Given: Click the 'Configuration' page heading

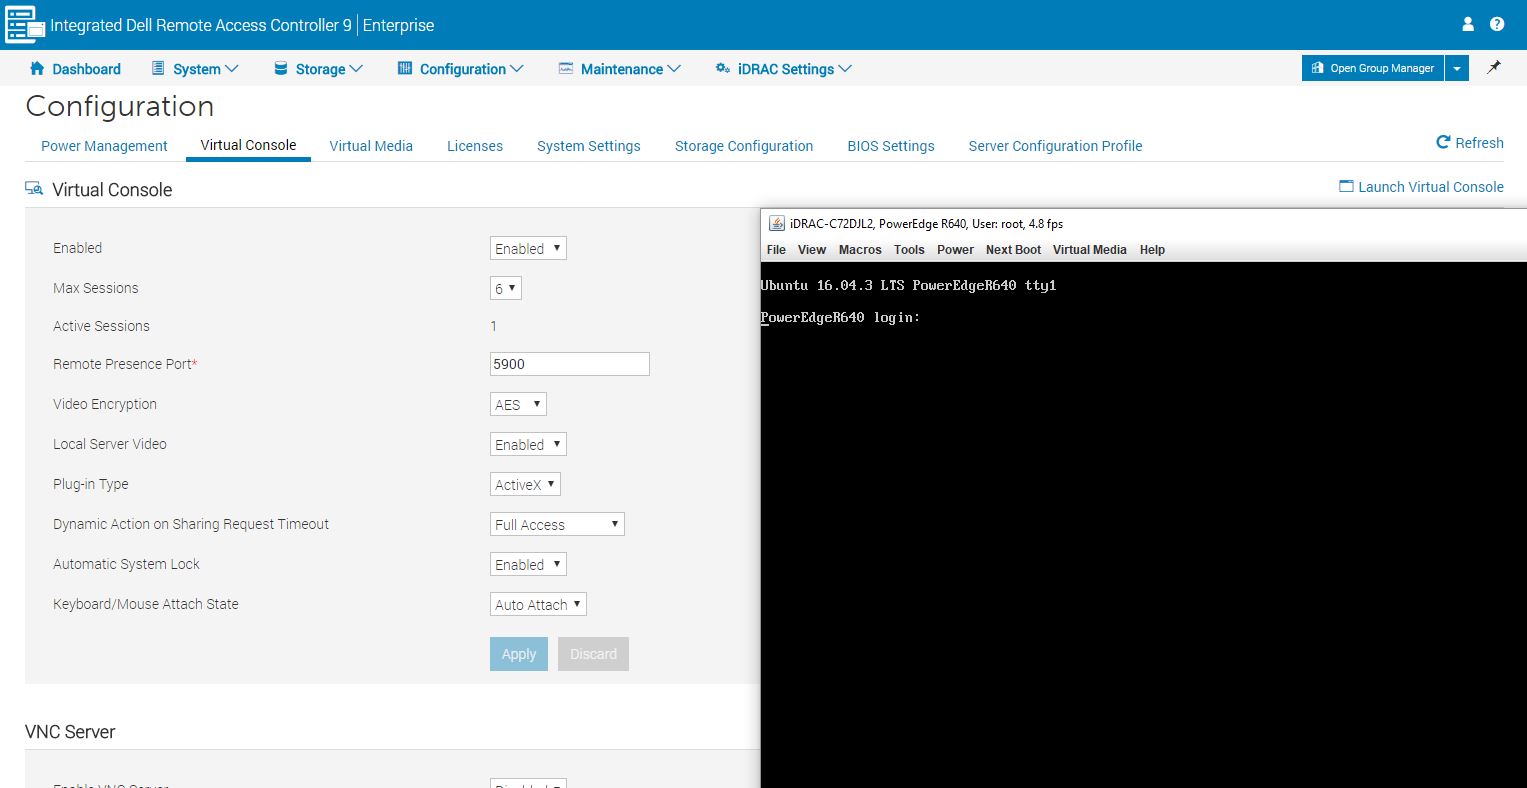Looking at the screenshot, I should pyautogui.click(x=120, y=106).
